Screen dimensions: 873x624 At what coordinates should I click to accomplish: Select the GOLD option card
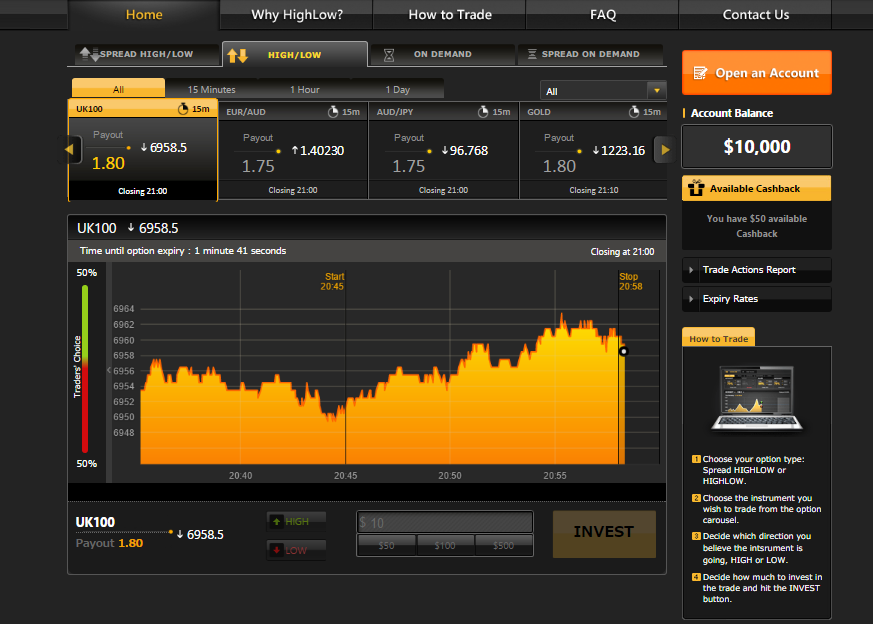[594, 150]
